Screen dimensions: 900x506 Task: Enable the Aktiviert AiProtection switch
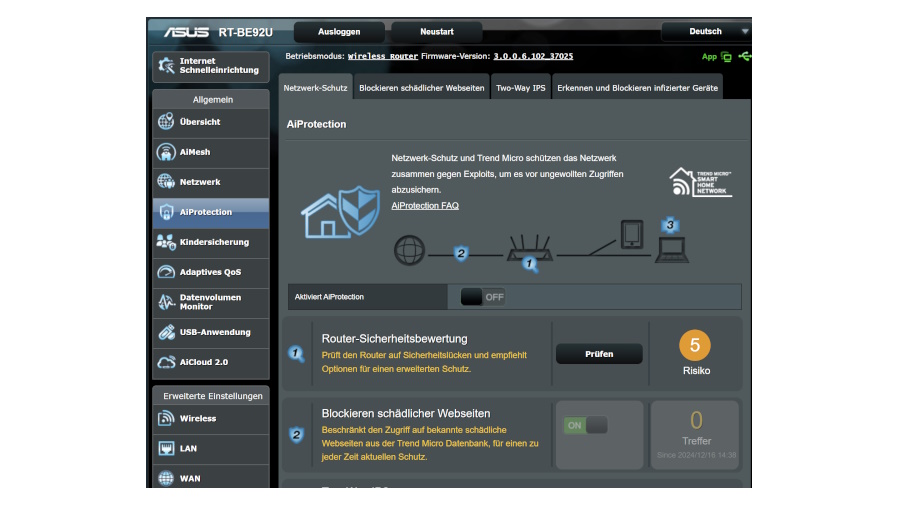(483, 297)
